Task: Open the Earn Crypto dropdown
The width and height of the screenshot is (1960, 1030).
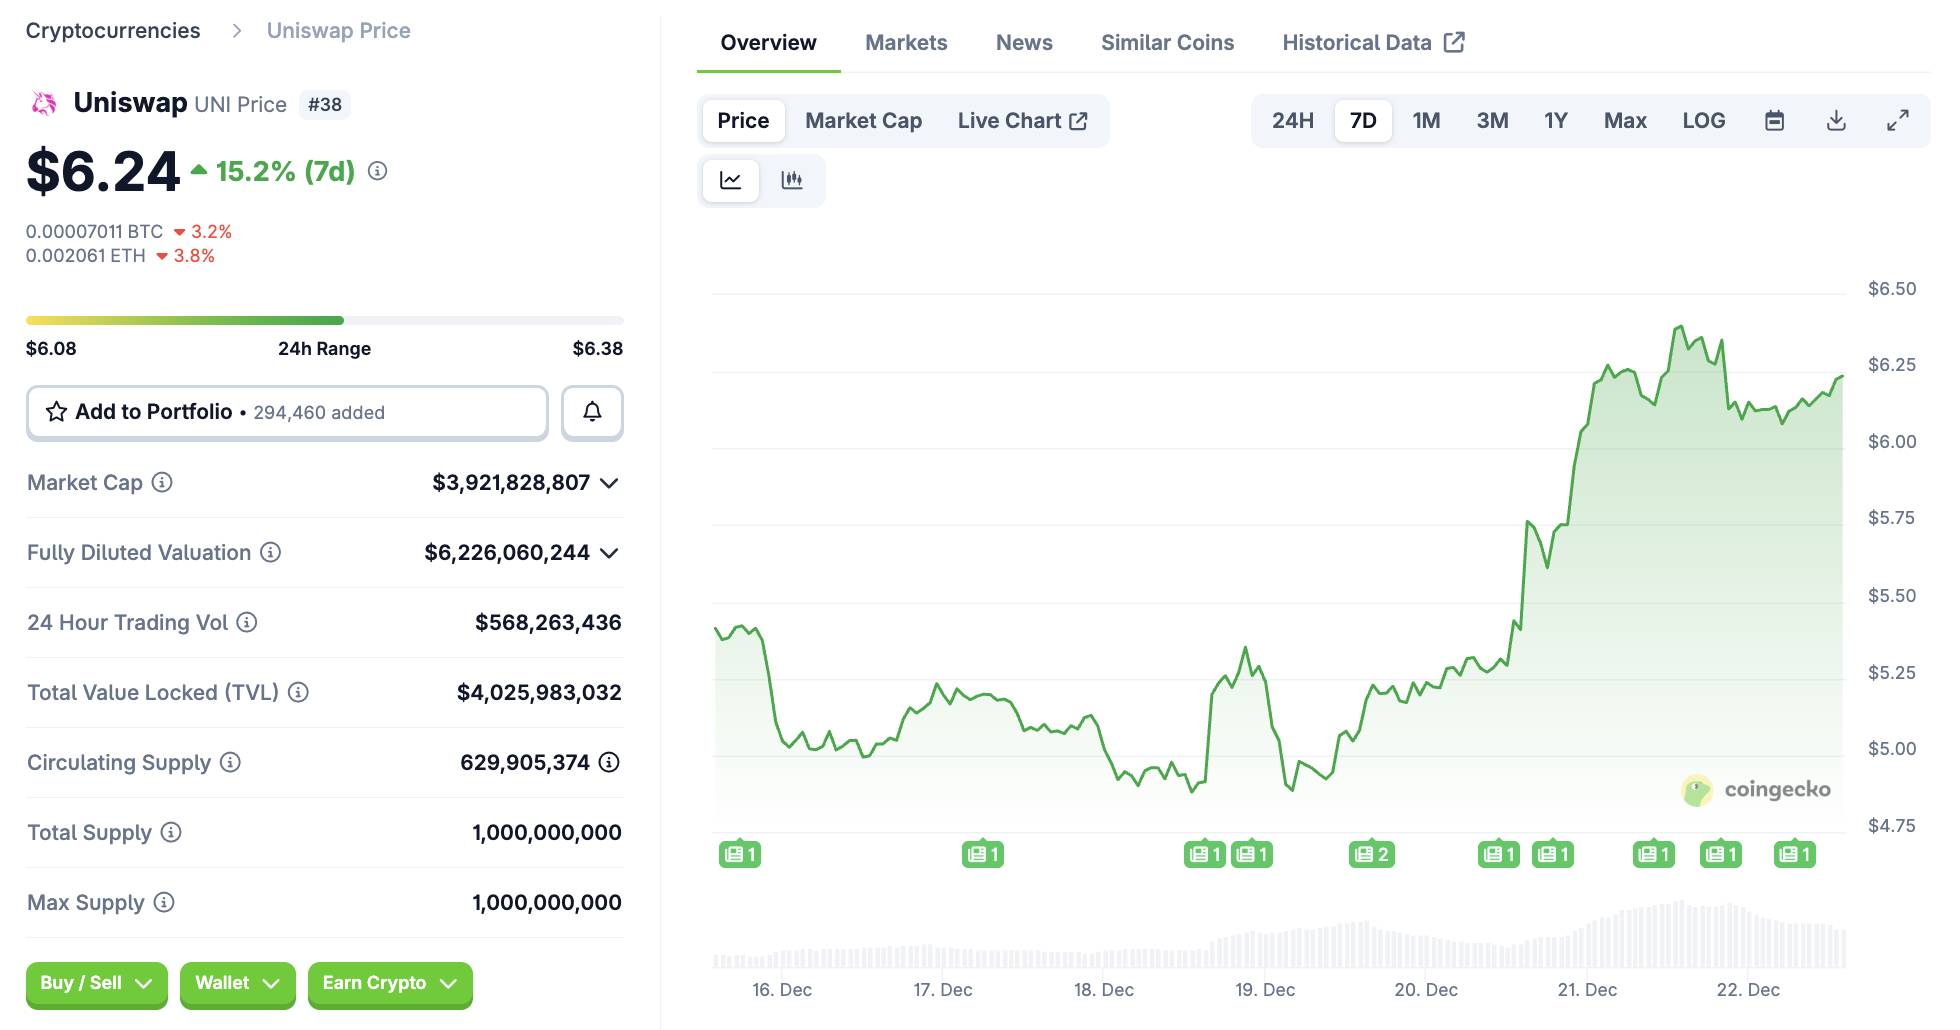Action: pyautogui.click(x=389, y=984)
